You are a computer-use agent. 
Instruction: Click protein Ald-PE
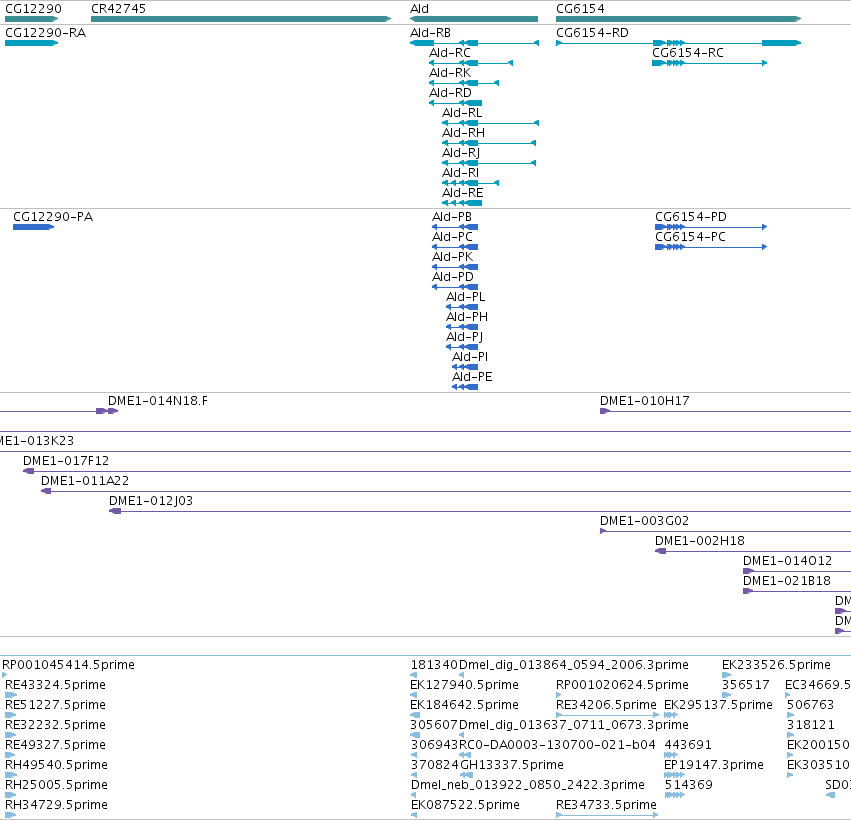click(x=472, y=378)
